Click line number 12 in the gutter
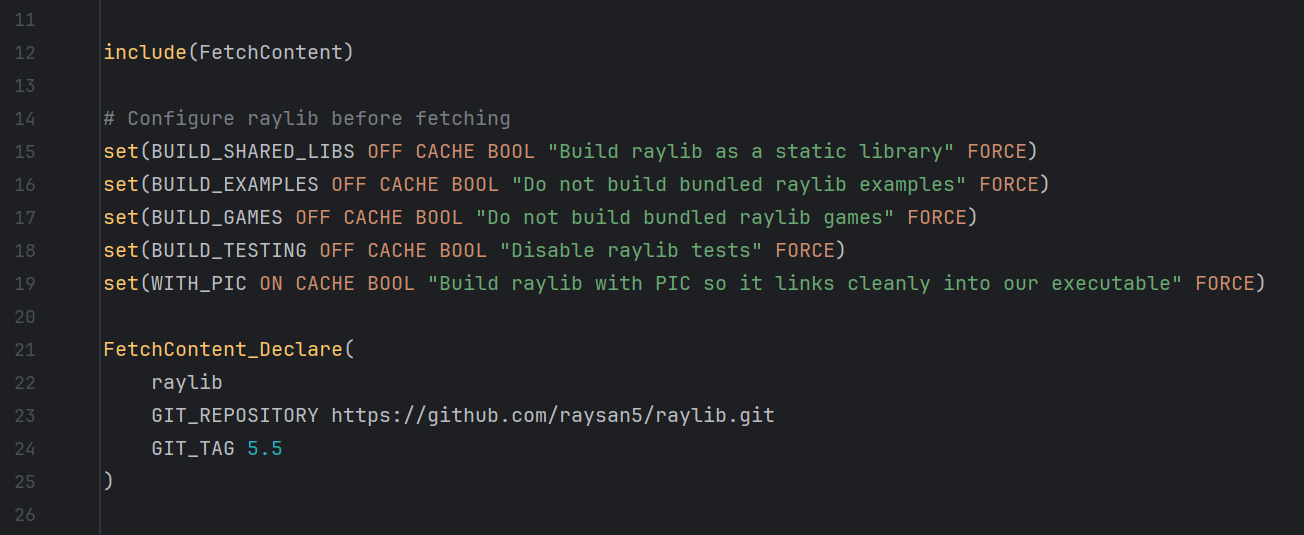The height and width of the screenshot is (535, 1304). pyautogui.click(x=25, y=52)
